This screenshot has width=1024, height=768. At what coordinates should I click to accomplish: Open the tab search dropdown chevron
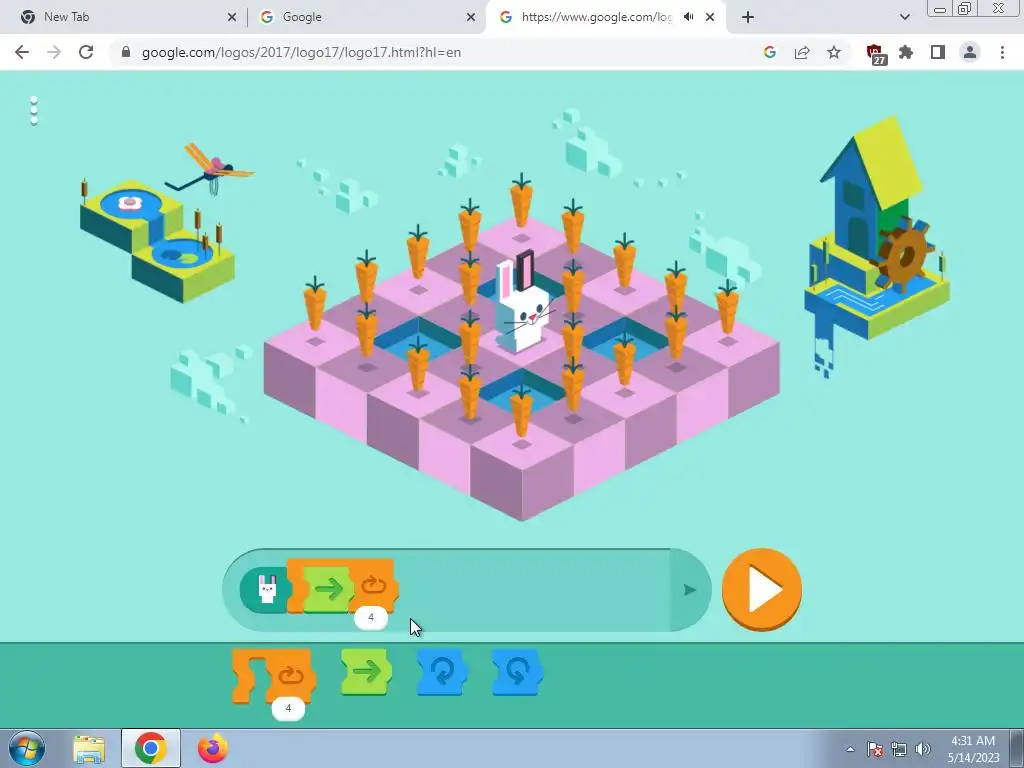tap(904, 17)
